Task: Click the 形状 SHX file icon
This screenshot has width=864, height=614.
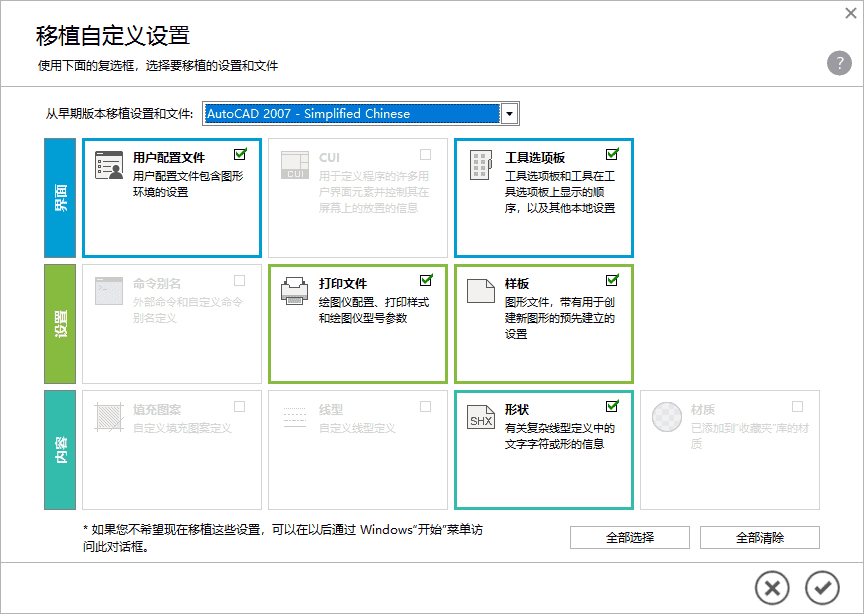Action: pos(481,416)
